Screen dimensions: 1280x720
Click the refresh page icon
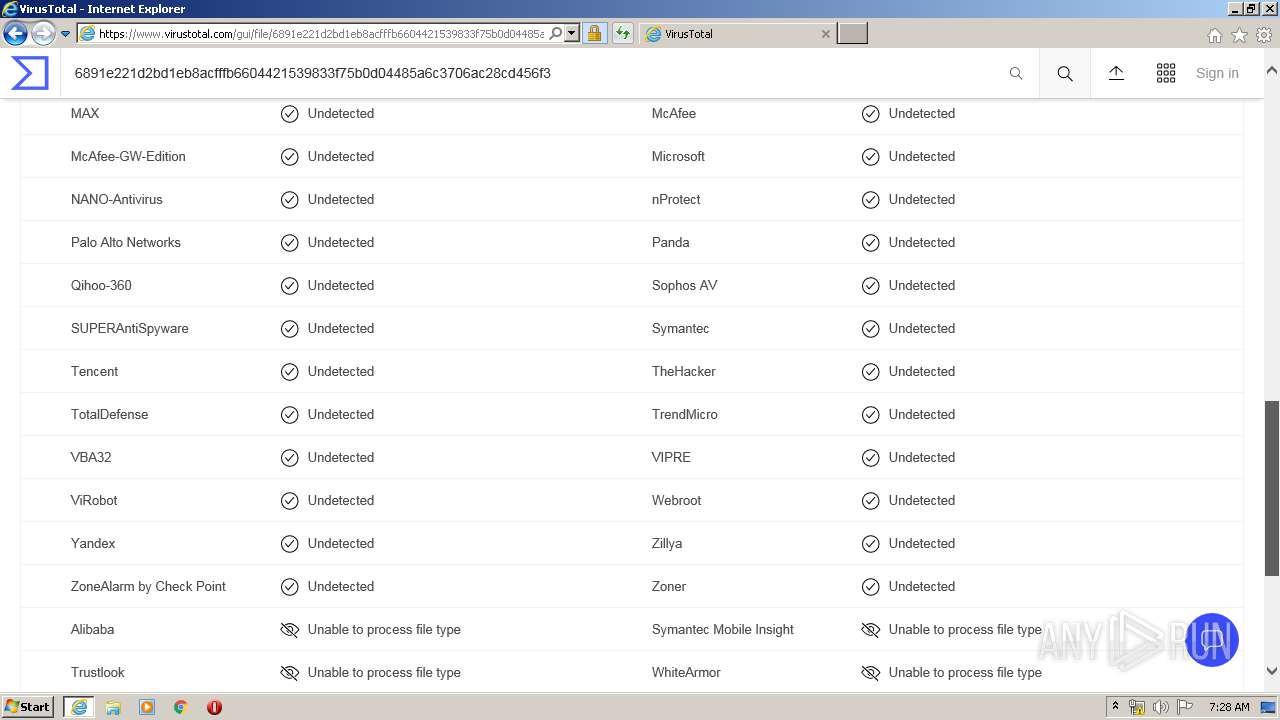pos(622,33)
